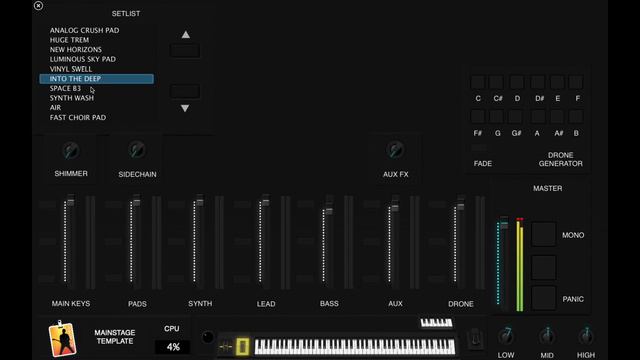Toggle drone note C
640x360 pixels.
click(x=478, y=82)
